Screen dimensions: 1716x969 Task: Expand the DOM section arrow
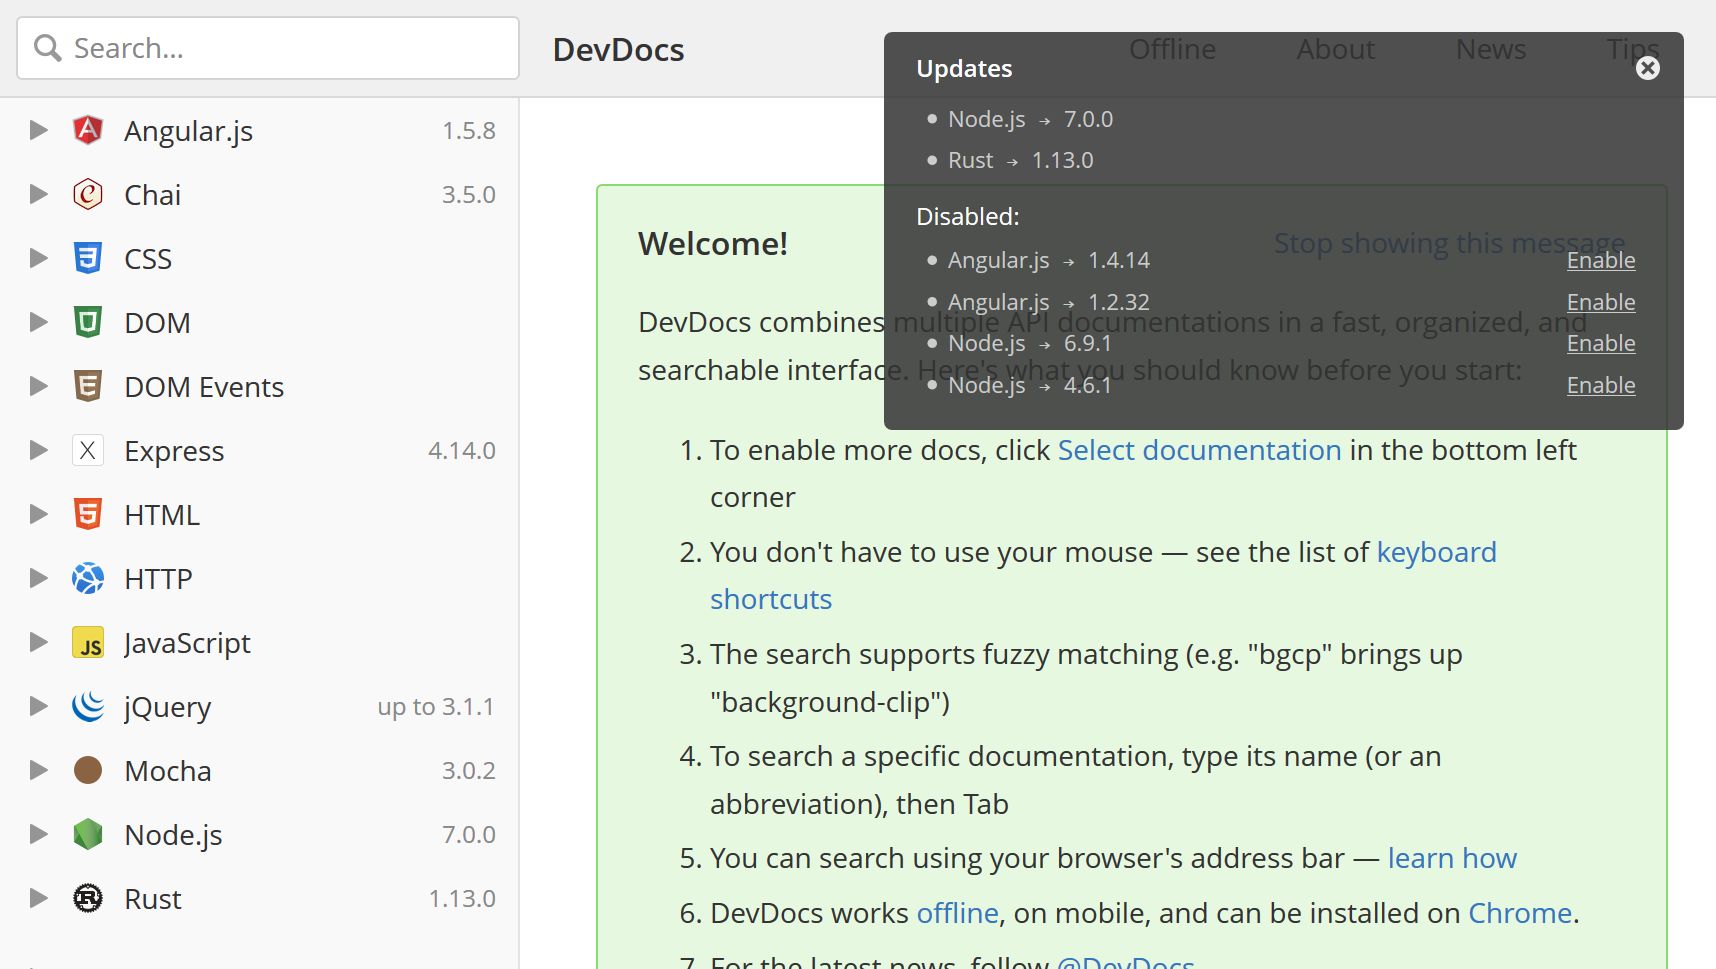(39, 322)
